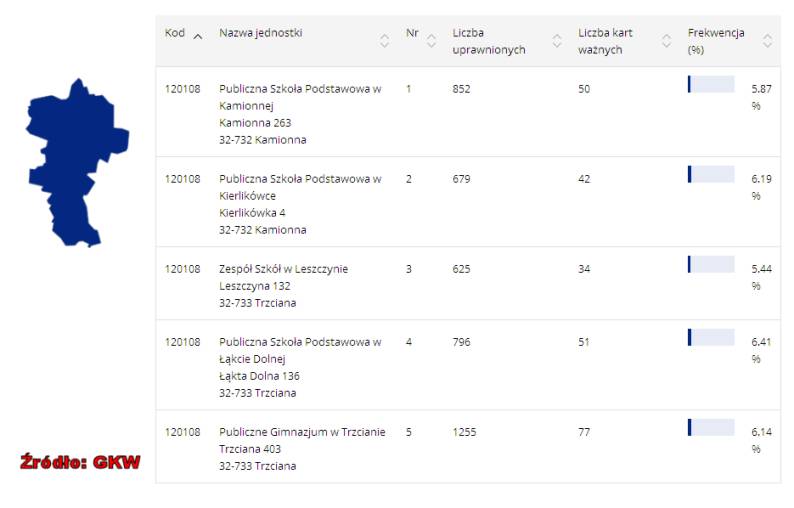Click the 5.87% turnout progress bar
Viewport: 794px width, 508px height.
[x=711, y=84]
